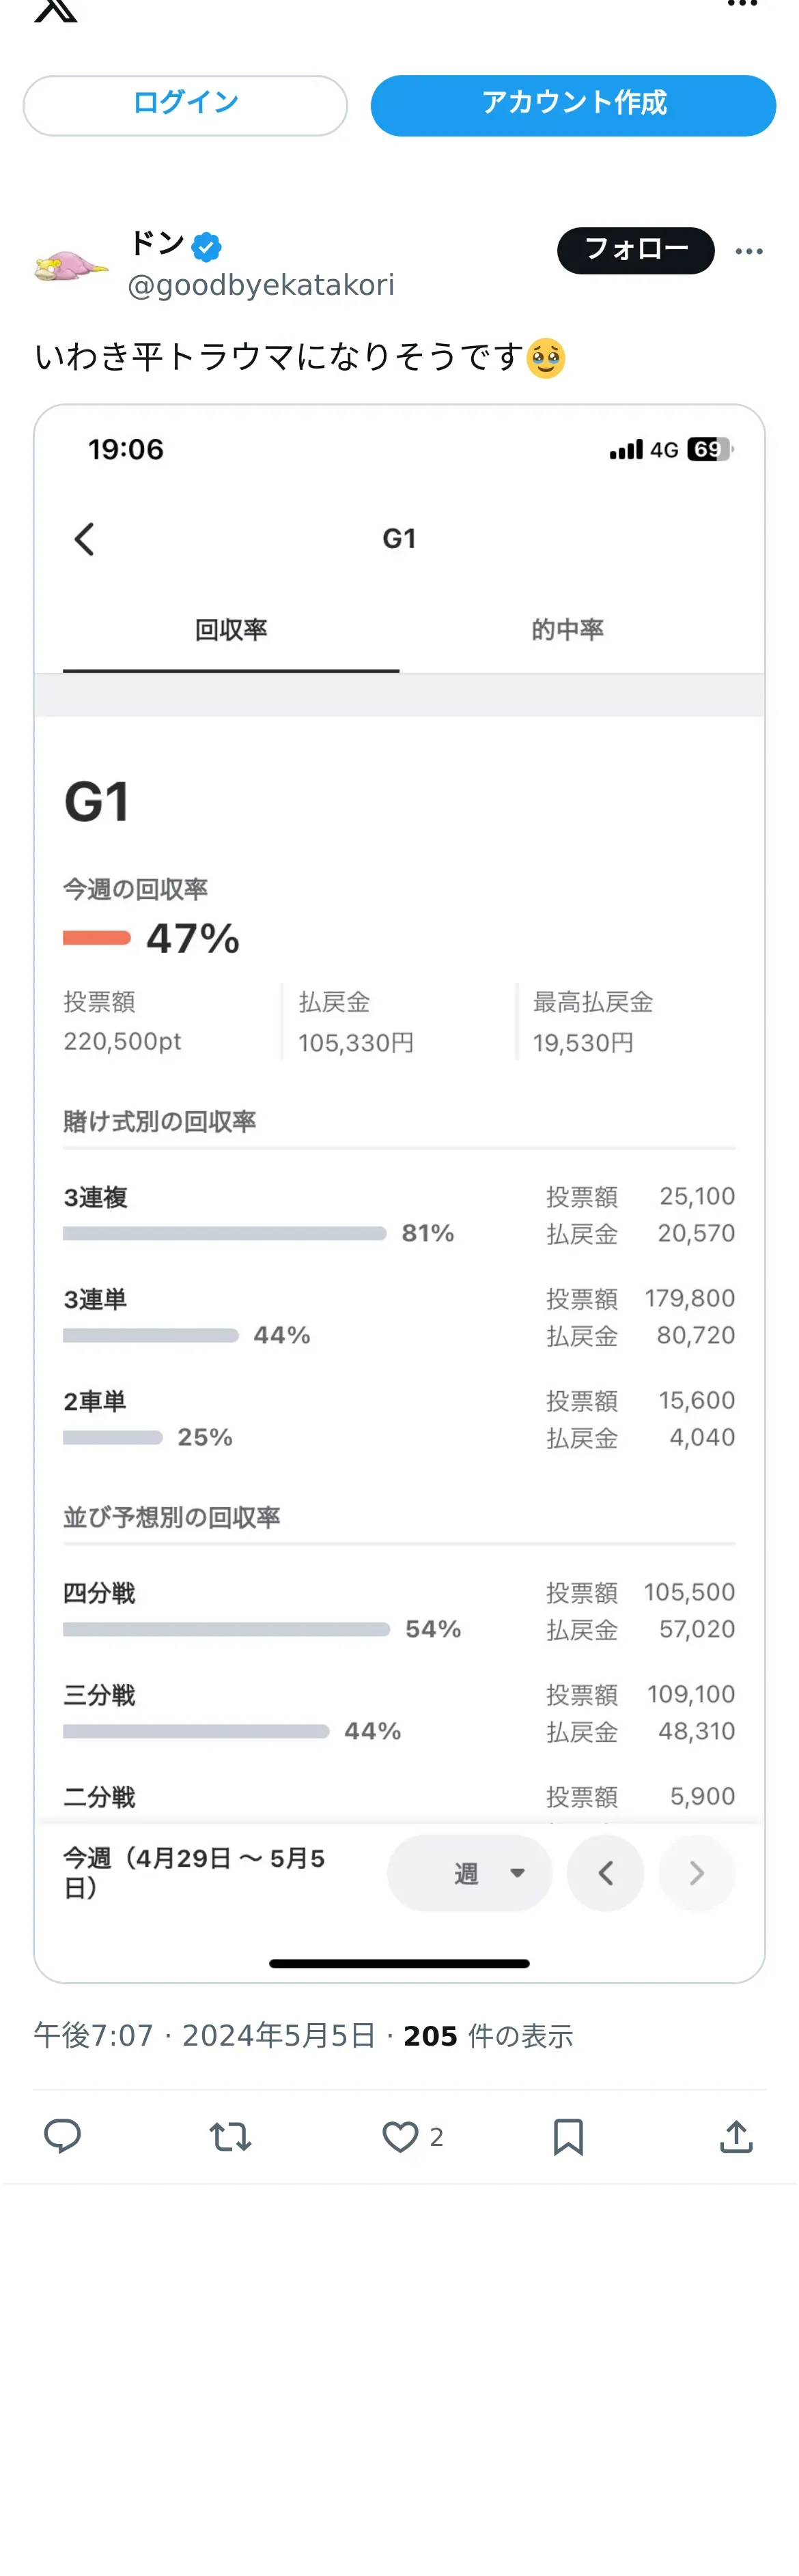Follow ドン with フォロー button
Screen dimensions: 799x2576
click(x=635, y=250)
